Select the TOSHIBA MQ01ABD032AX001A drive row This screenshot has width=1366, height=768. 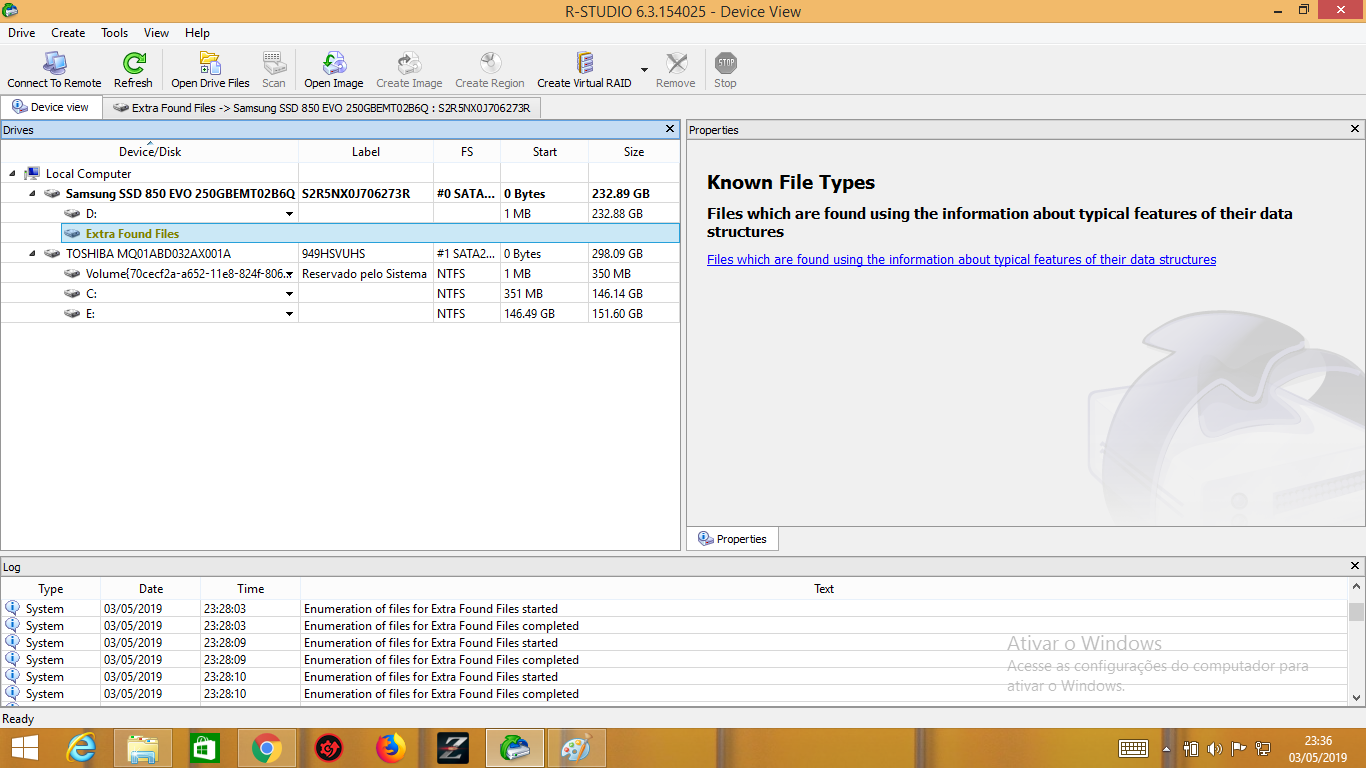coord(340,253)
